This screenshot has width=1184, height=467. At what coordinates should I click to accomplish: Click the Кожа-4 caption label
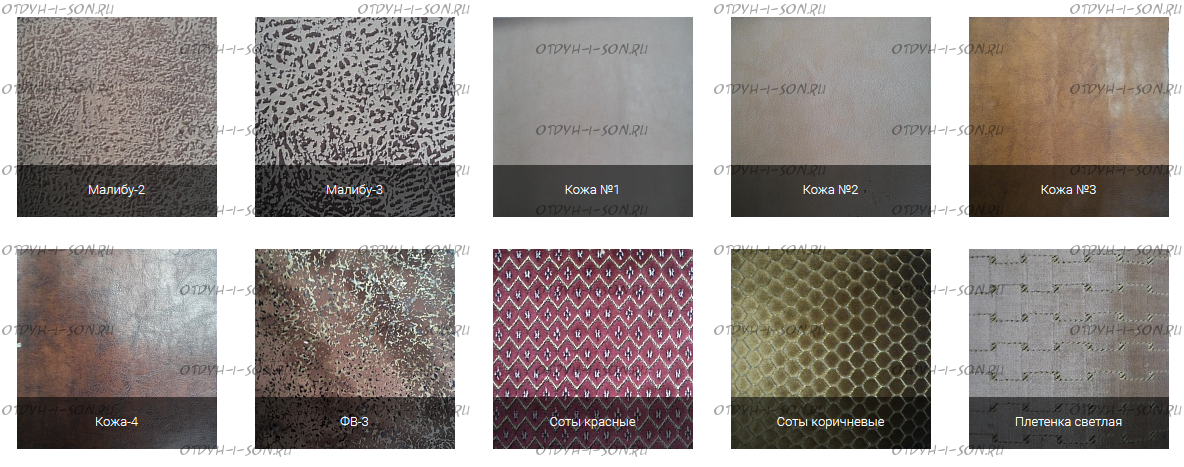point(116,422)
